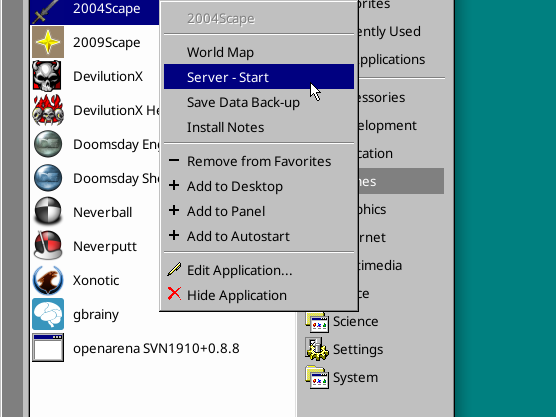Click the plus icon beside Add to Panel
Screen dimensions: 556x417
point(174,210)
